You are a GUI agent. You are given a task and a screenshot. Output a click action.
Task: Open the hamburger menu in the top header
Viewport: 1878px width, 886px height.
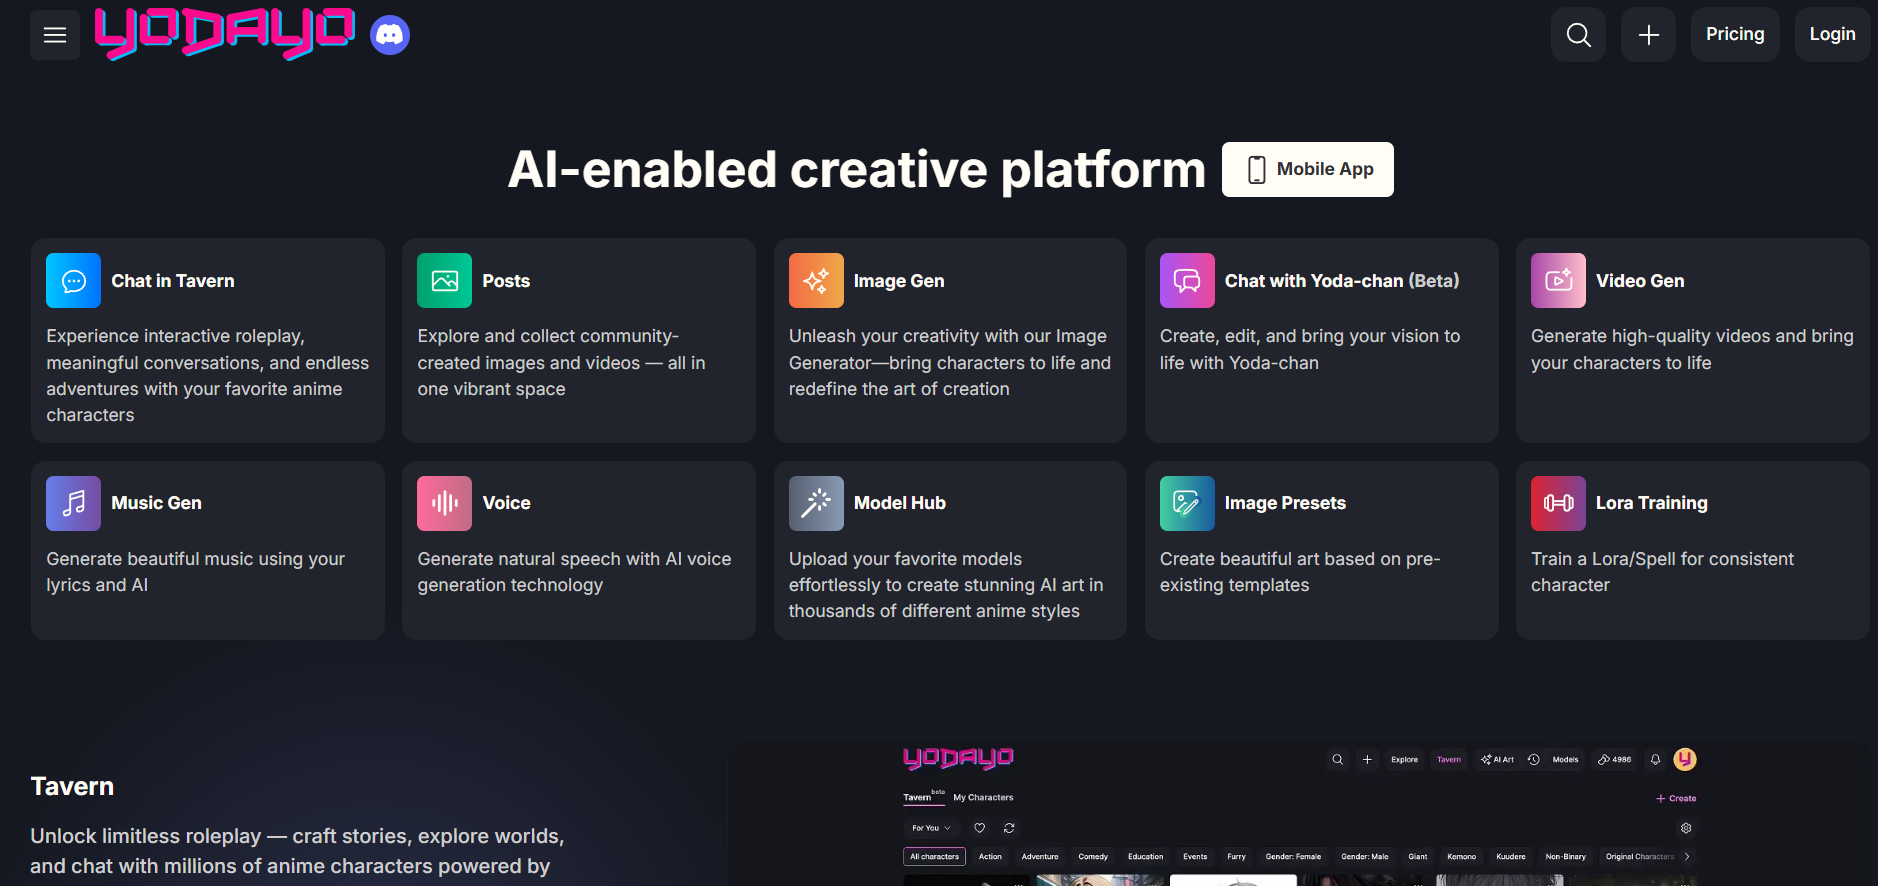coord(55,35)
